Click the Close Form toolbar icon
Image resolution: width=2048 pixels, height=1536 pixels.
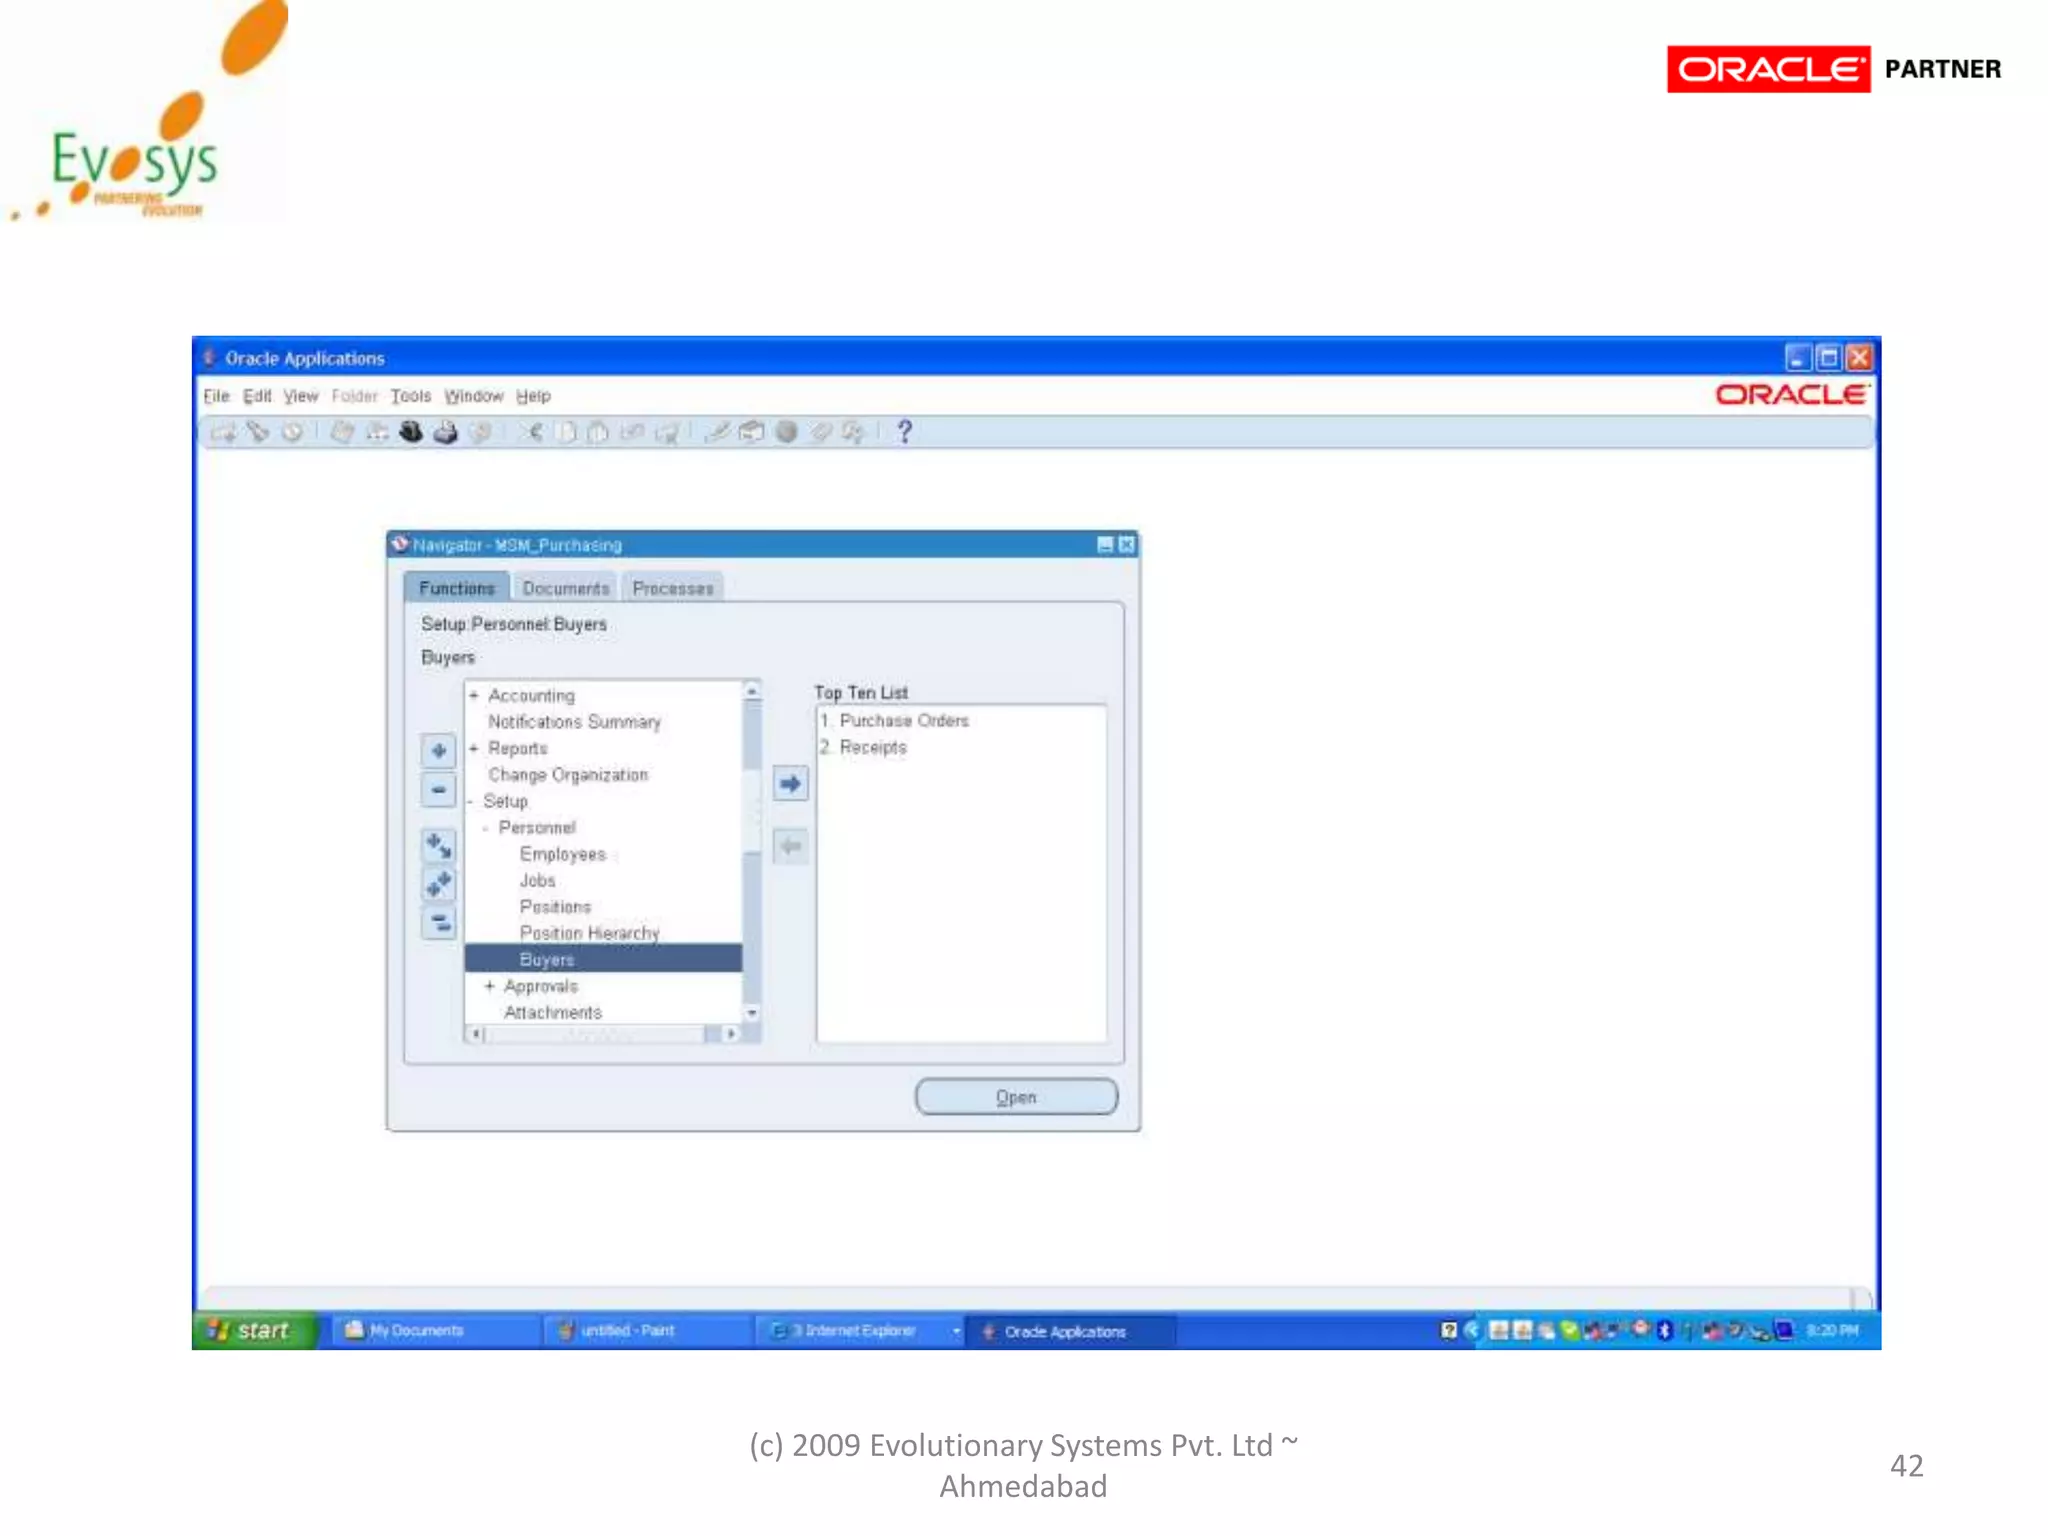pyautogui.click(x=481, y=432)
